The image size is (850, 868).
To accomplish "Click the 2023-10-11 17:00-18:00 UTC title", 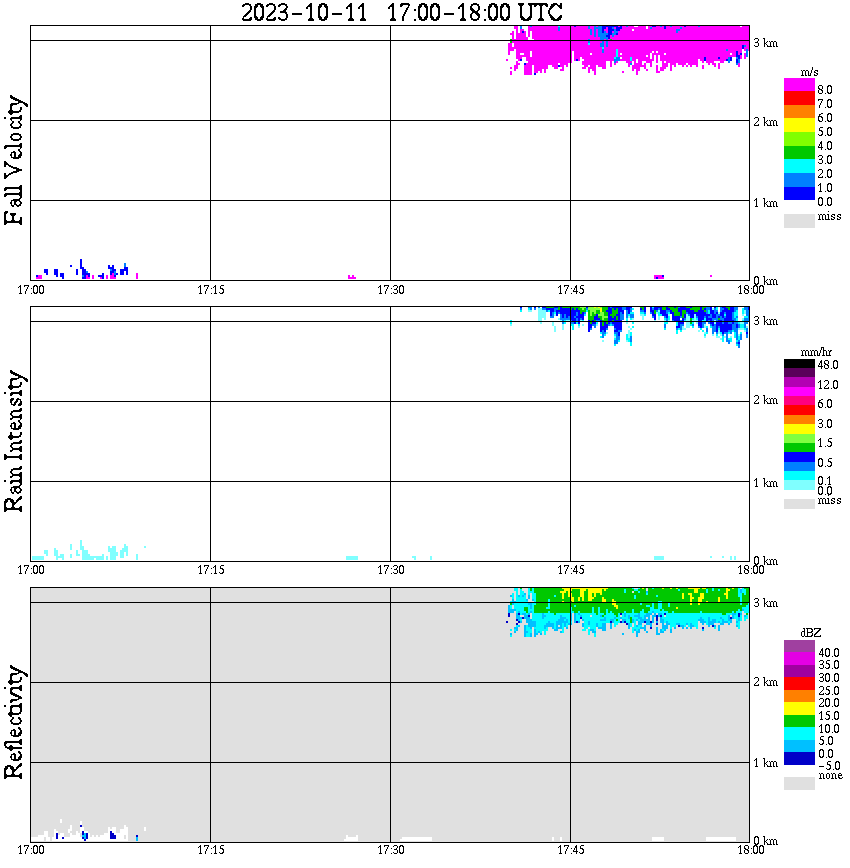I will (x=401, y=12).
